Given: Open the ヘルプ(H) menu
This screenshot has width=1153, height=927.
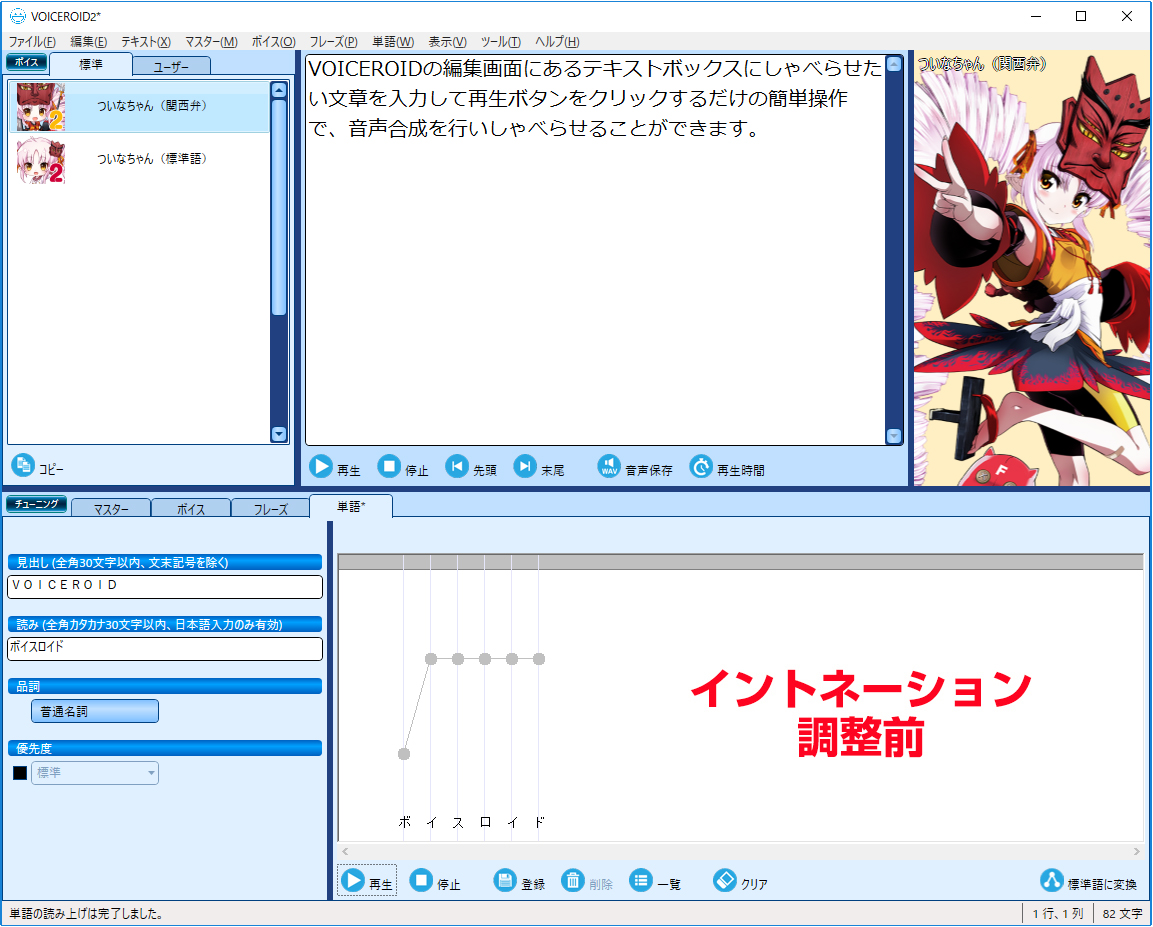Looking at the screenshot, I should 557,42.
